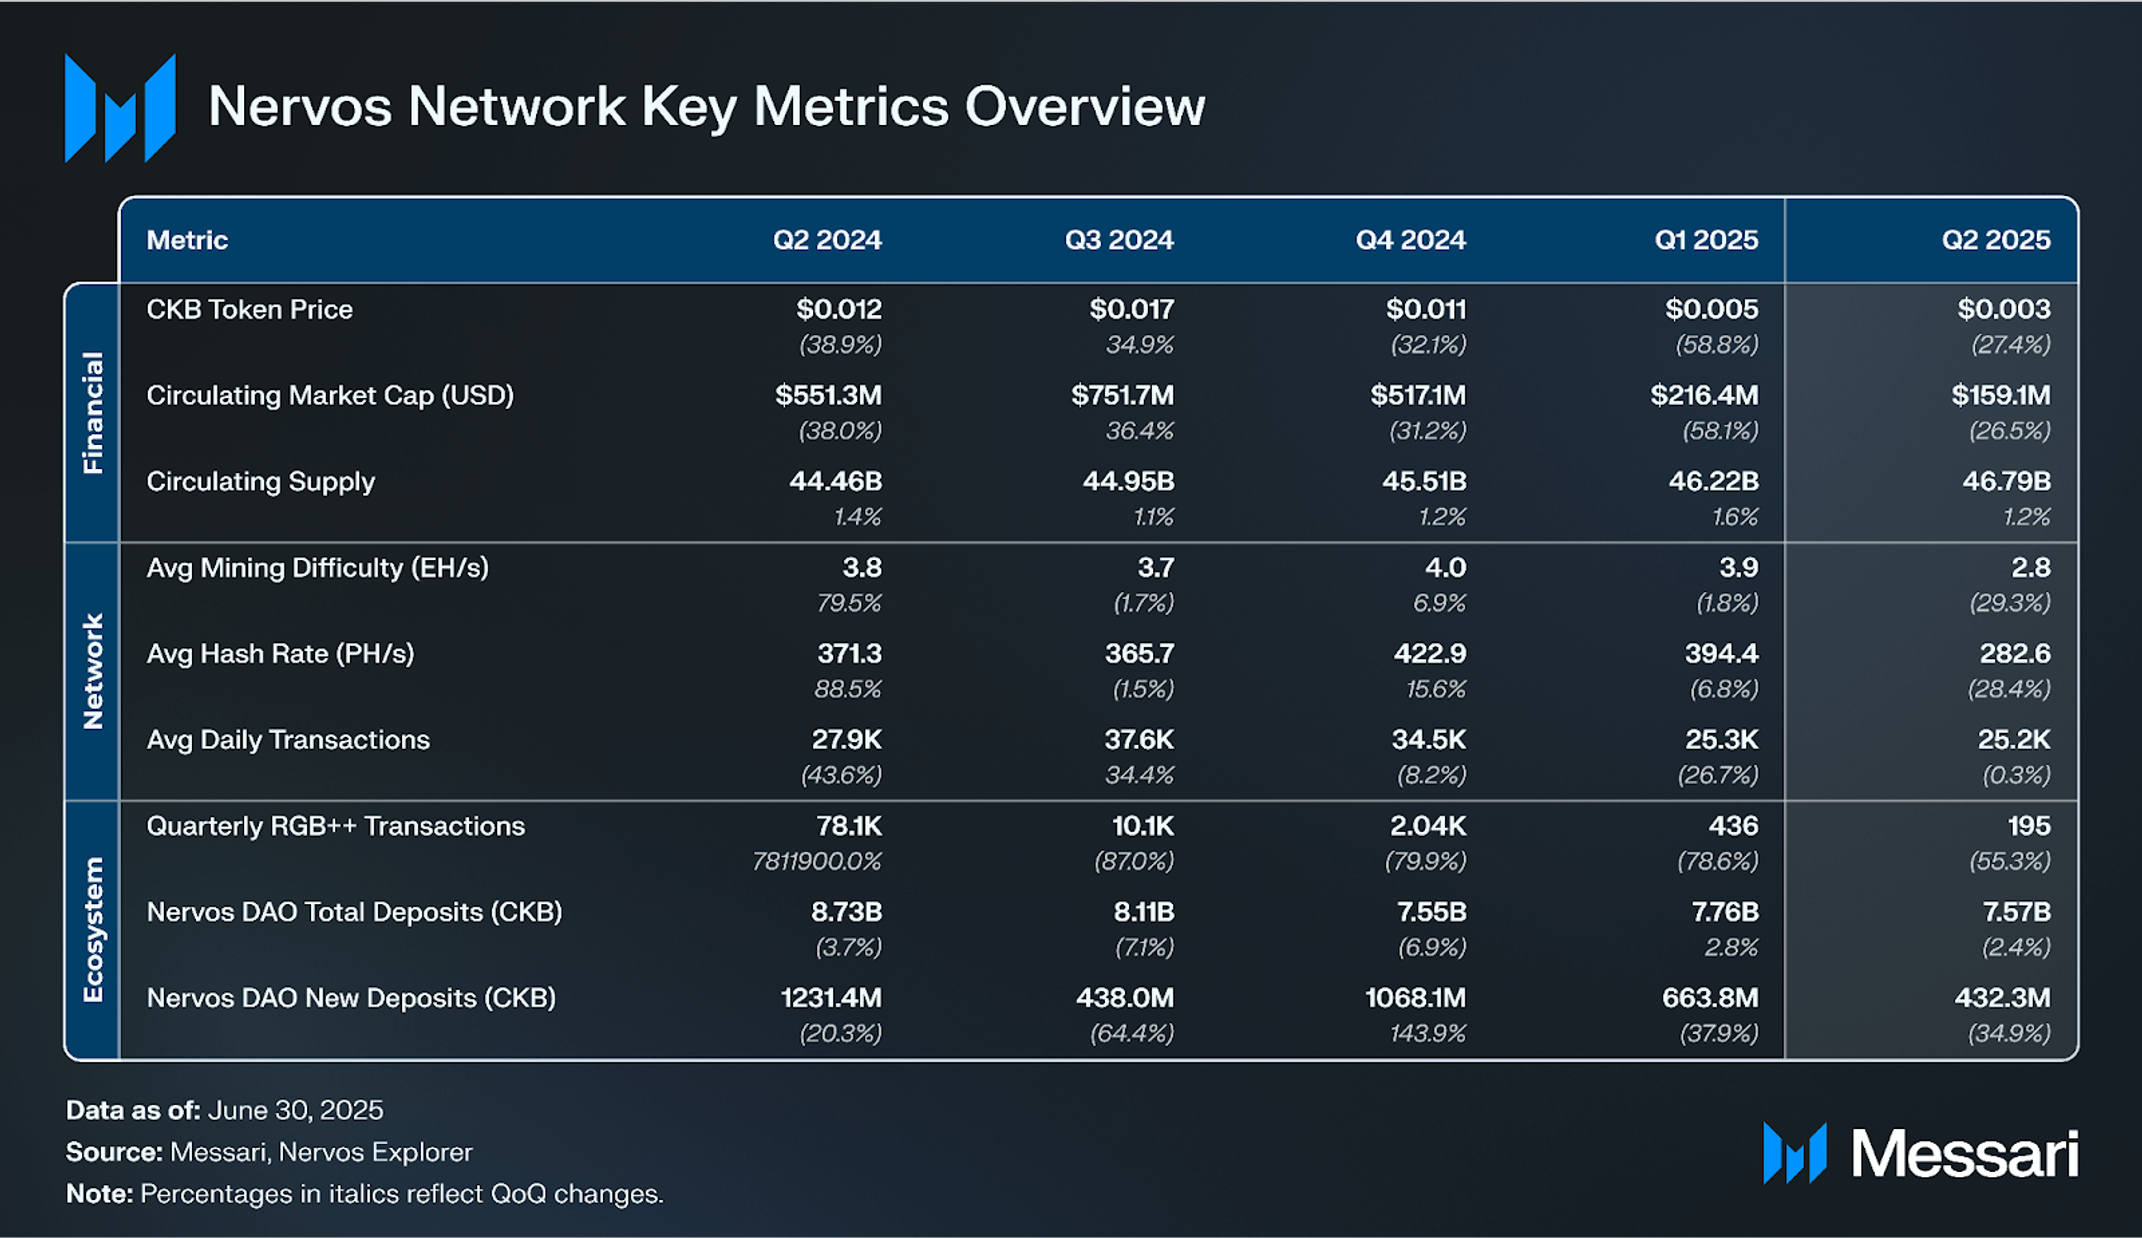Click the '371.3' hash rate value

[850, 654]
